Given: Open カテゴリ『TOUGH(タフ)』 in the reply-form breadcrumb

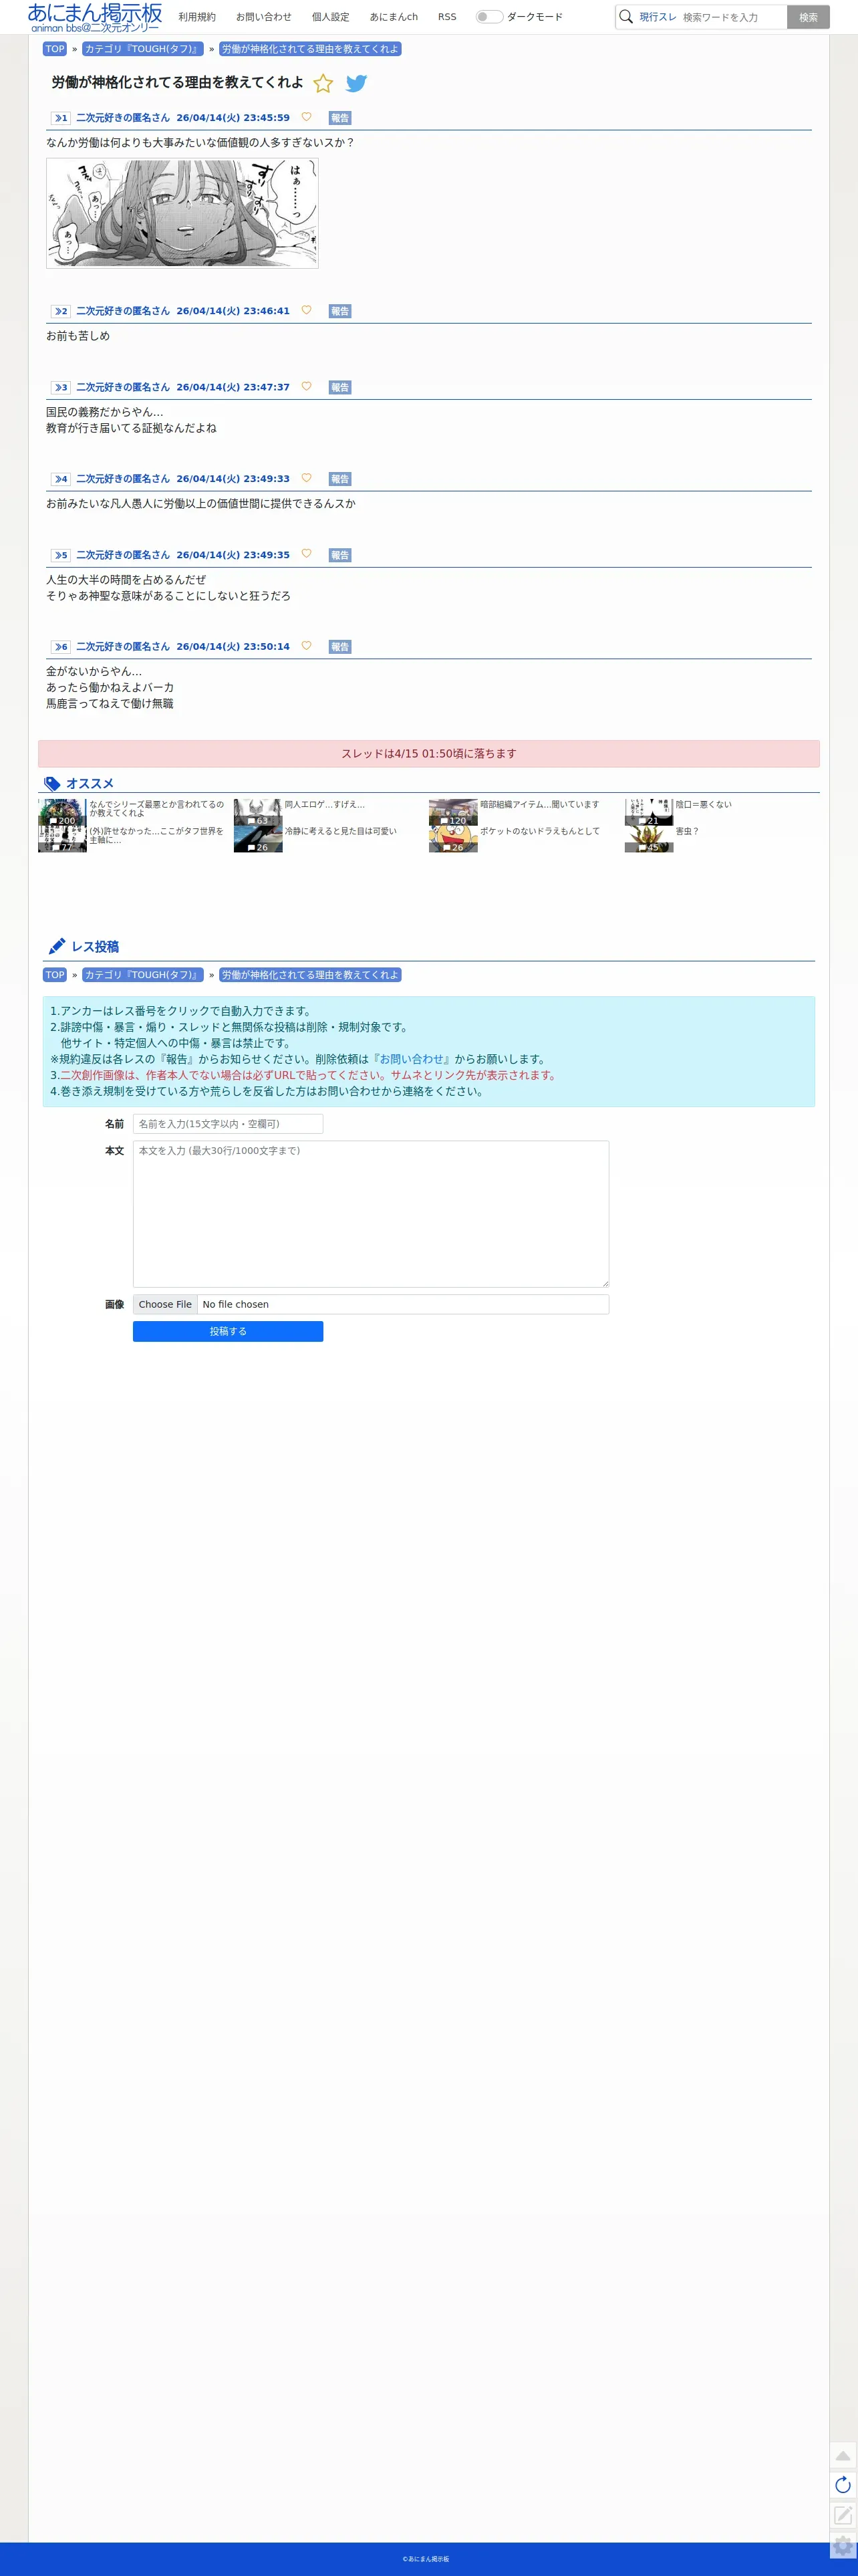Looking at the screenshot, I should tap(143, 975).
